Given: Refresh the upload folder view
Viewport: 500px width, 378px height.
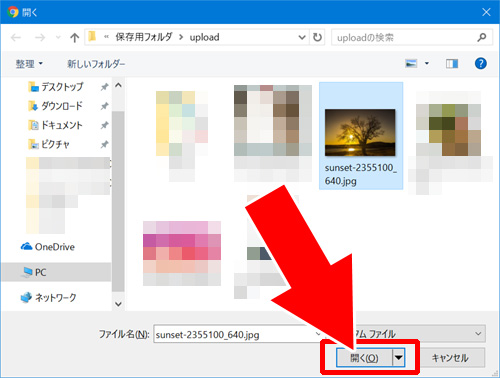Looking at the screenshot, I should [x=317, y=37].
